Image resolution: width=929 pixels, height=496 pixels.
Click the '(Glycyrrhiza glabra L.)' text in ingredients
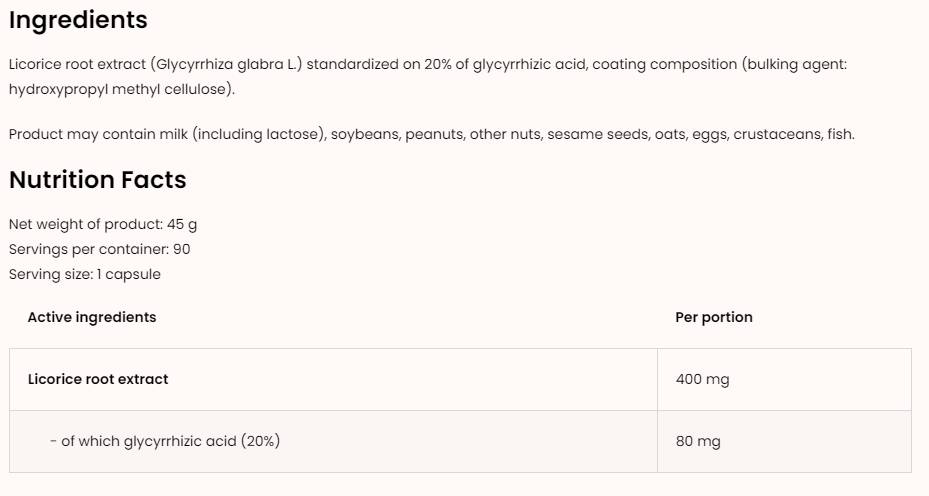point(227,65)
